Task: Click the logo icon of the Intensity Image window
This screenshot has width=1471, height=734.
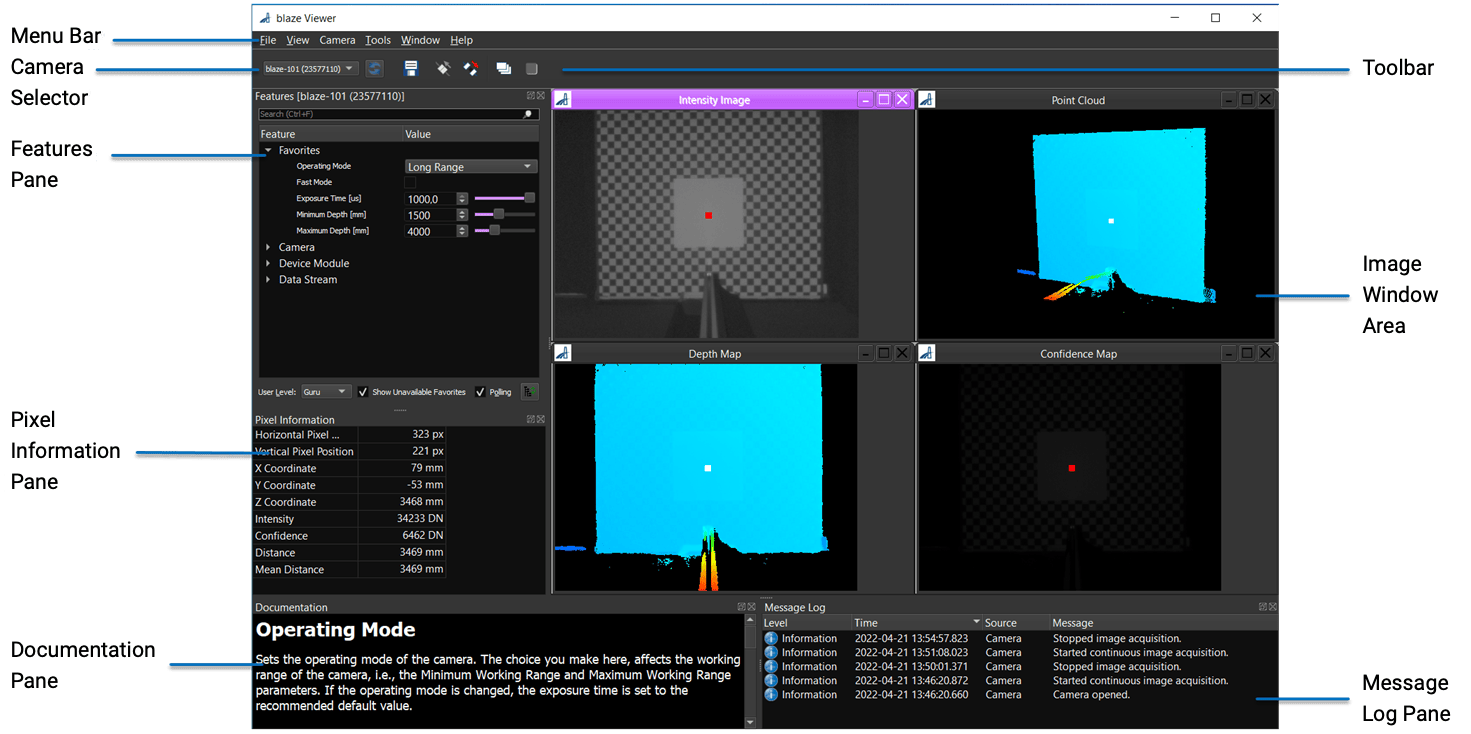Action: tap(562, 99)
